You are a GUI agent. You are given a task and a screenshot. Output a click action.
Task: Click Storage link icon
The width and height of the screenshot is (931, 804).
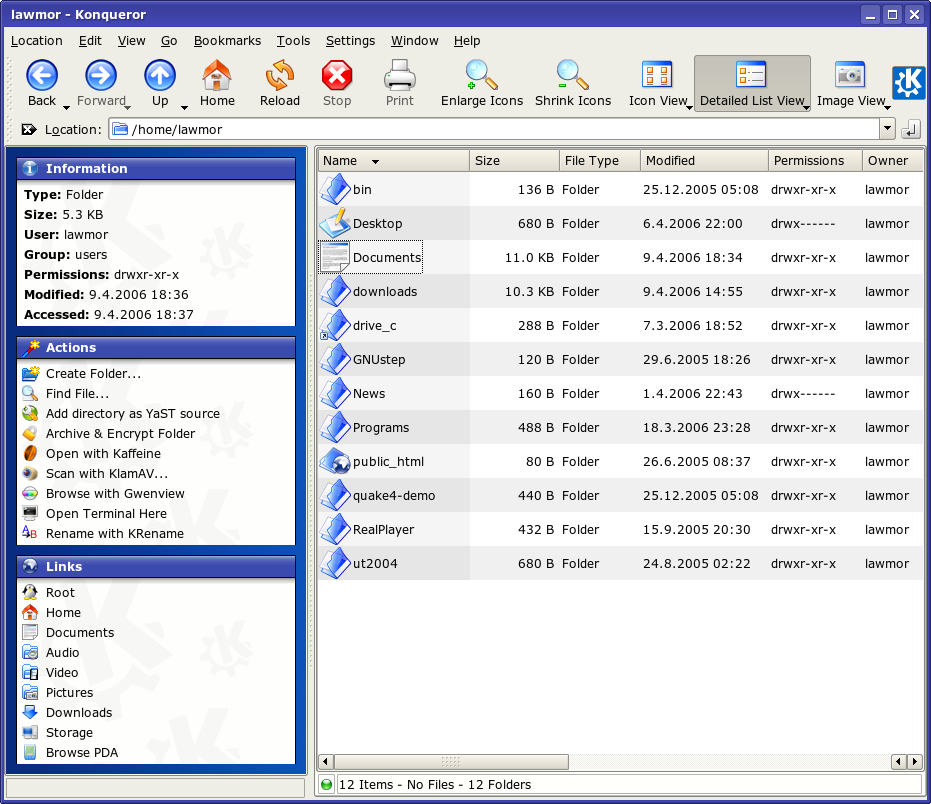(30, 733)
